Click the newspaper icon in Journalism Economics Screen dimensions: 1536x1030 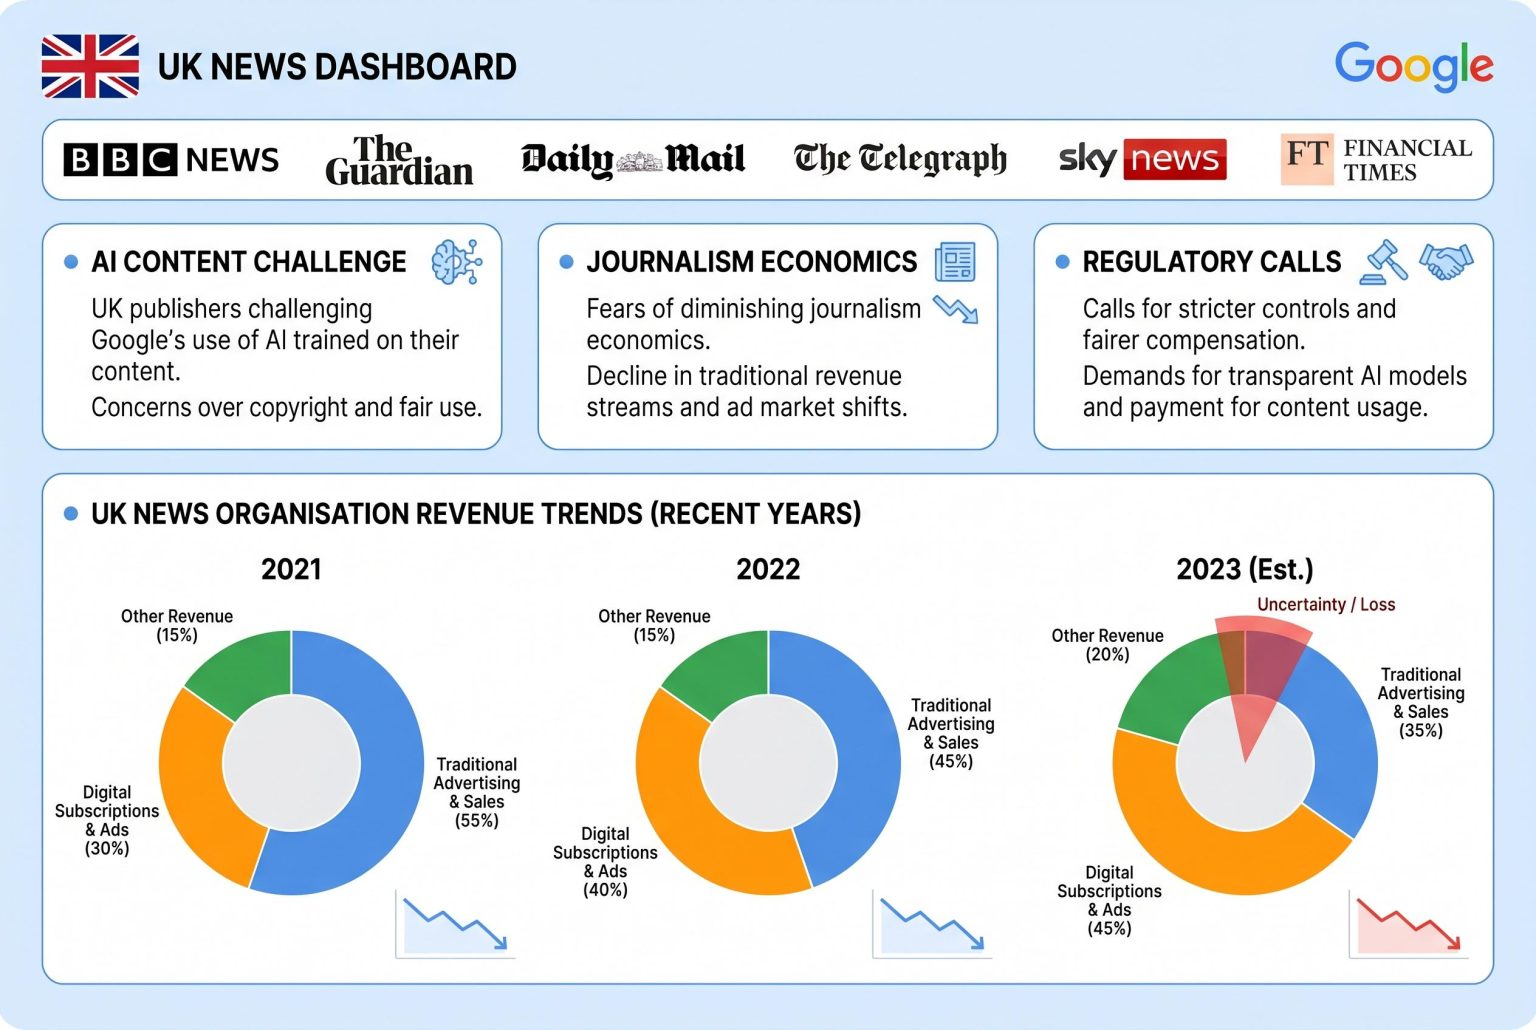954,262
